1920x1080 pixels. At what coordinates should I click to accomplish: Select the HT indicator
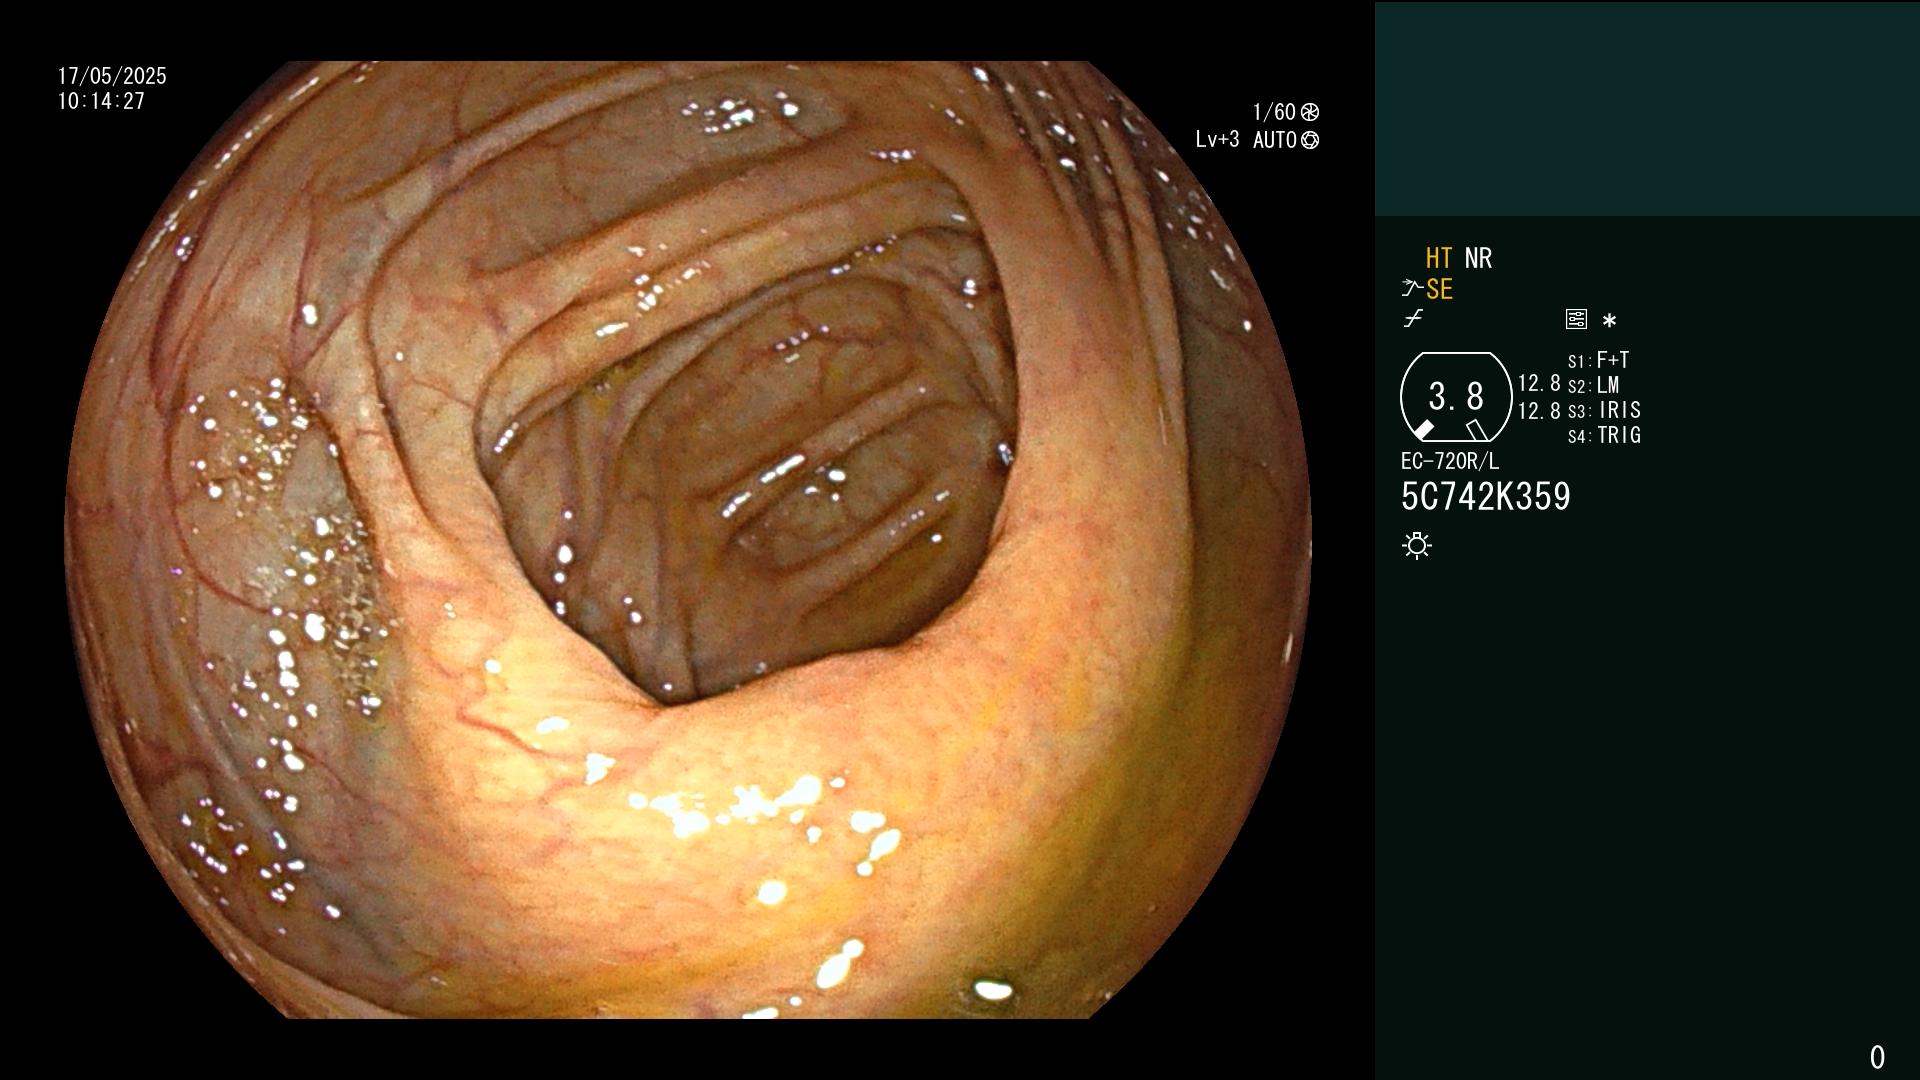pyautogui.click(x=1439, y=258)
